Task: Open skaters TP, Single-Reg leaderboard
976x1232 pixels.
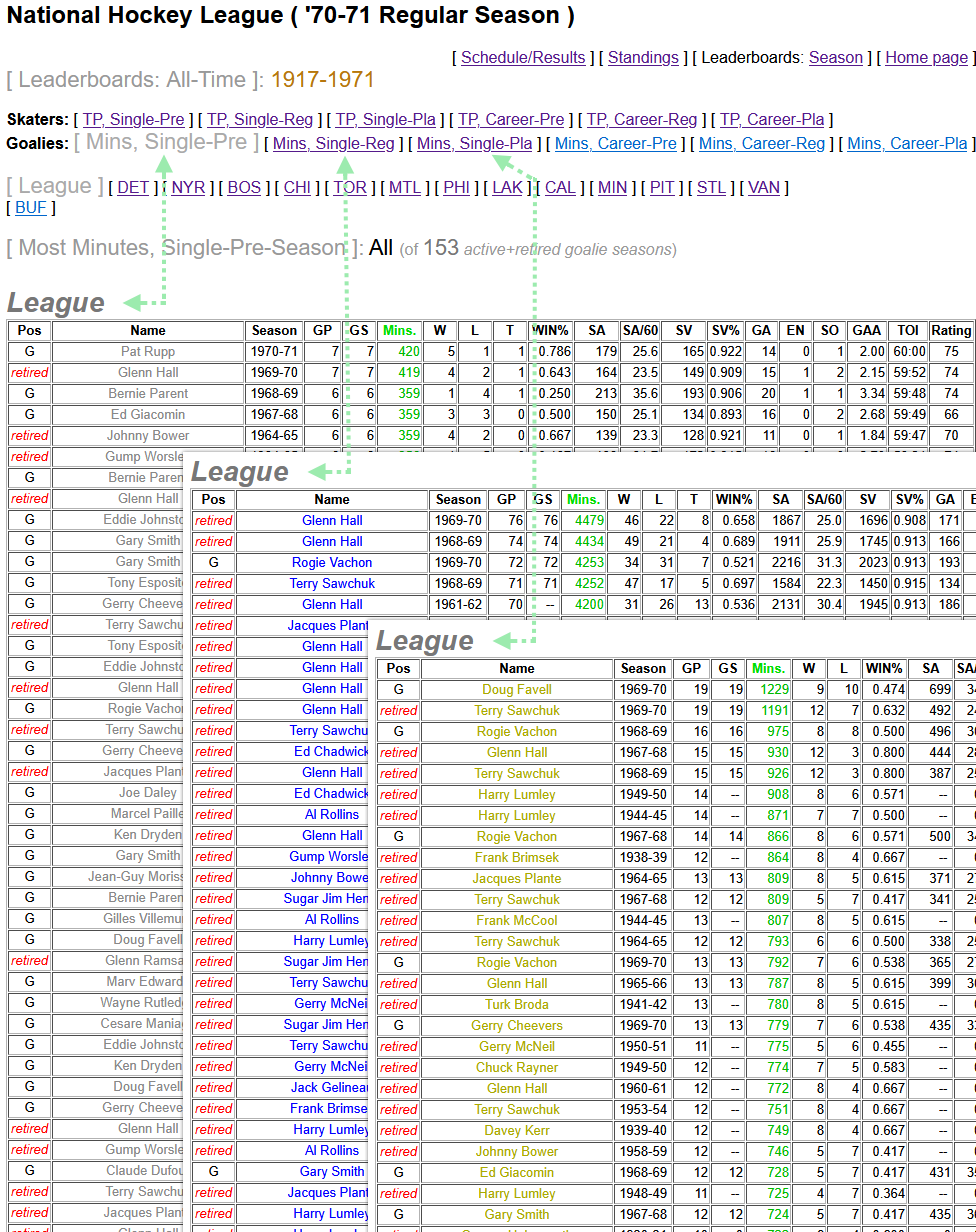Action: [x=260, y=120]
